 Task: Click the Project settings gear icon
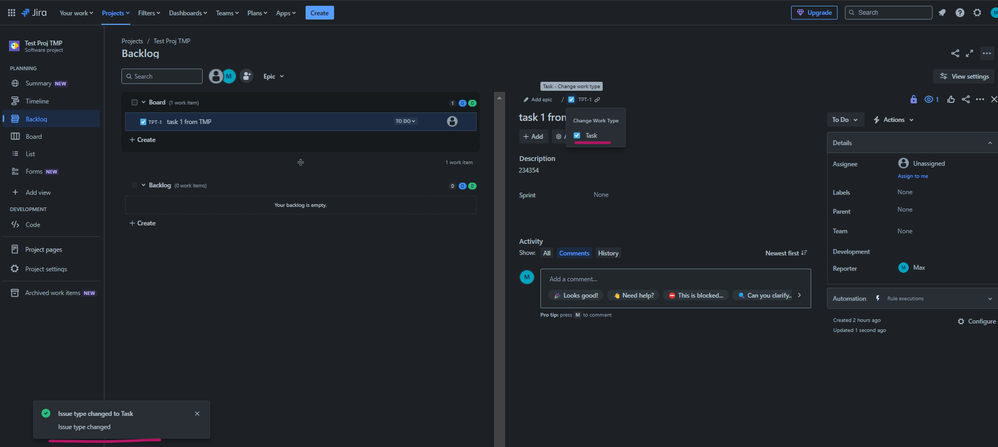point(15,269)
